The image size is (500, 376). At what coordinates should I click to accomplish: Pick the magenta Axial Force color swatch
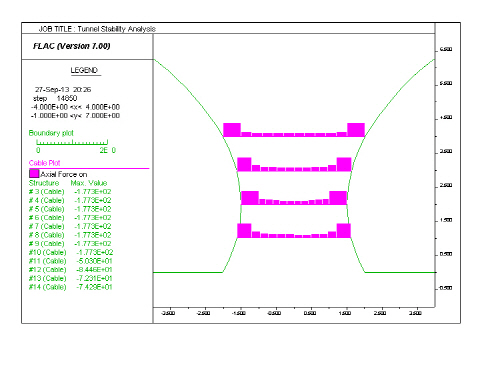pos(34,174)
